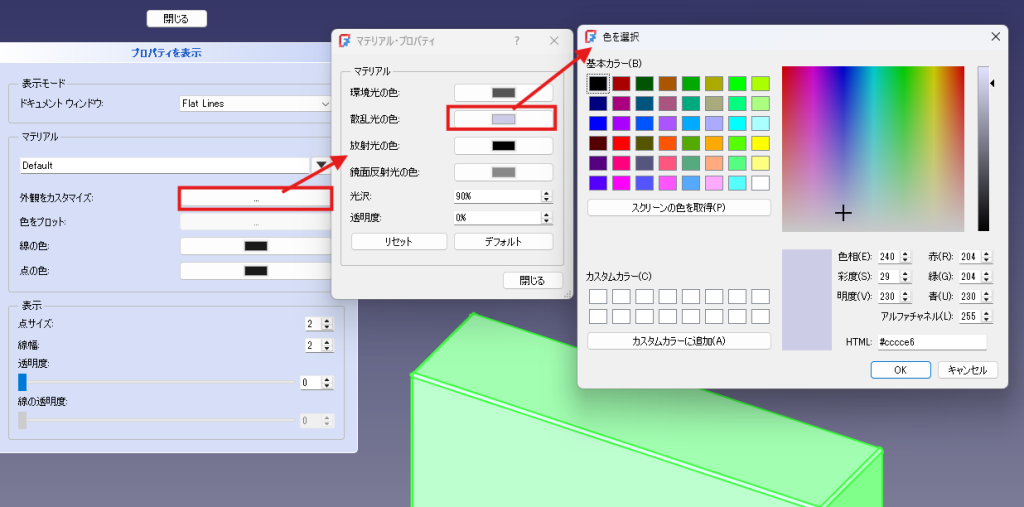This screenshot has height=507, width=1024.
Task: Open the ドキュメント ウィンドウ Flat Lines dropdown
Action: point(254,103)
